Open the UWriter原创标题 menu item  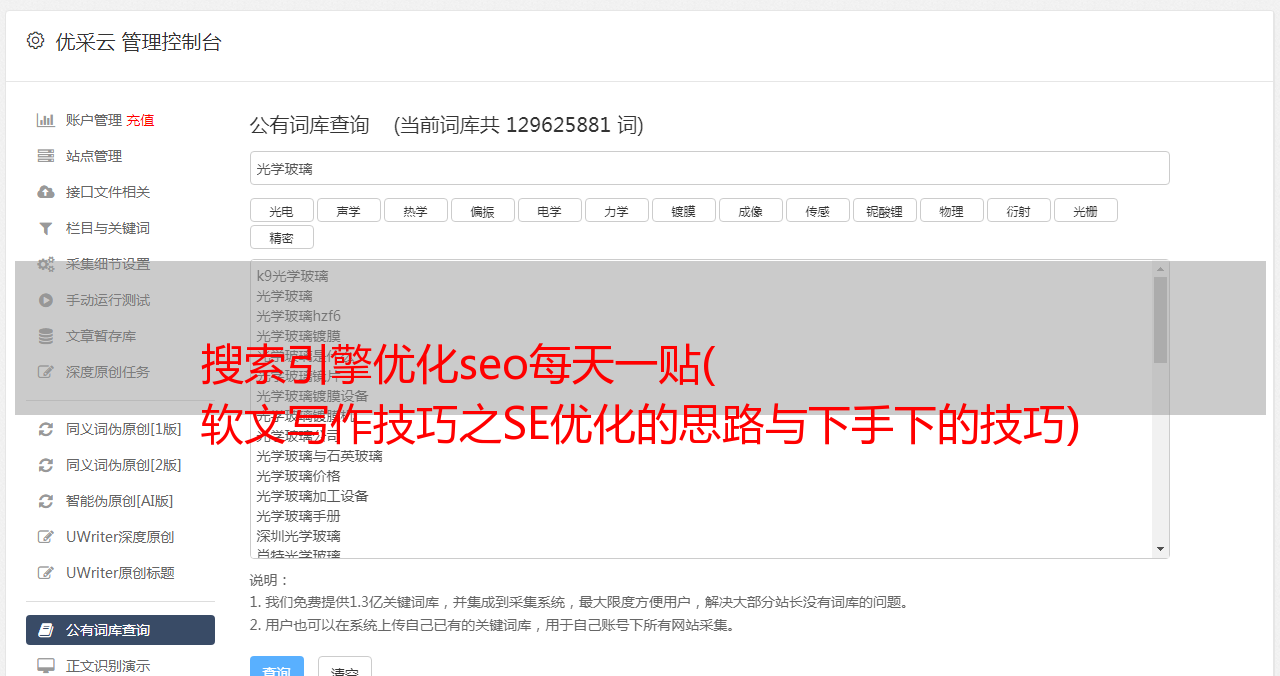coord(120,573)
